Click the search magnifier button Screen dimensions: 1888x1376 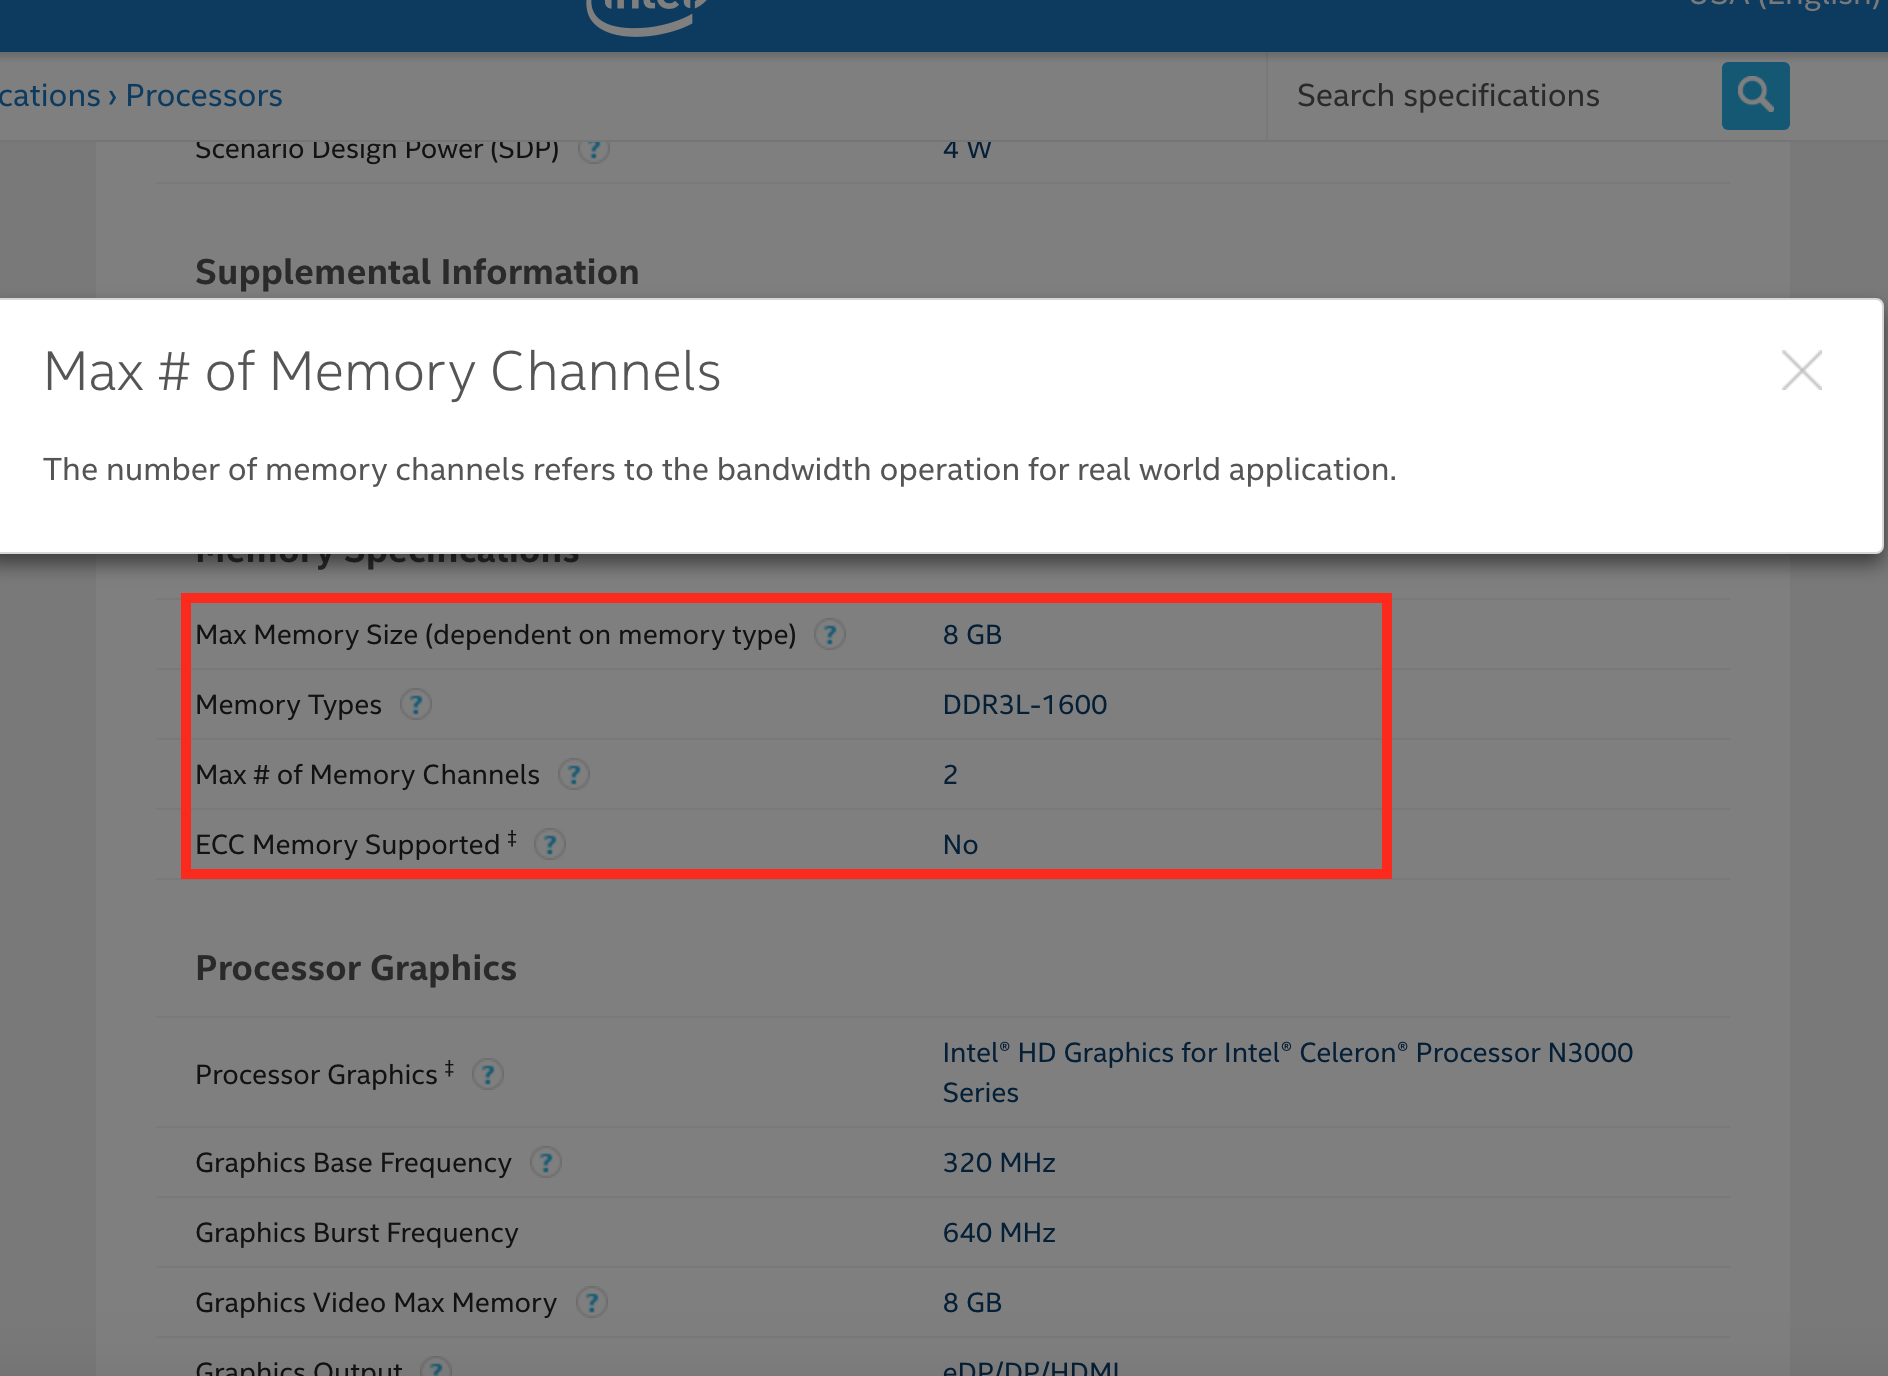(x=1755, y=96)
